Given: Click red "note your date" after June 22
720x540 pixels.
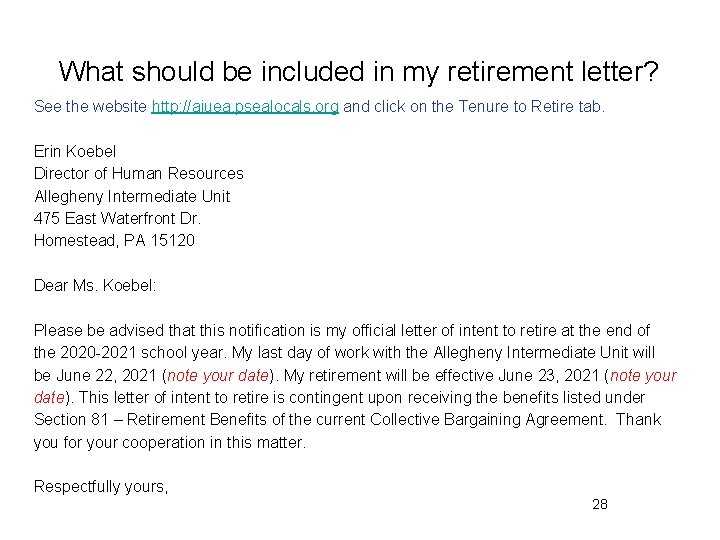Looking at the screenshot, I should click(218, 375).
